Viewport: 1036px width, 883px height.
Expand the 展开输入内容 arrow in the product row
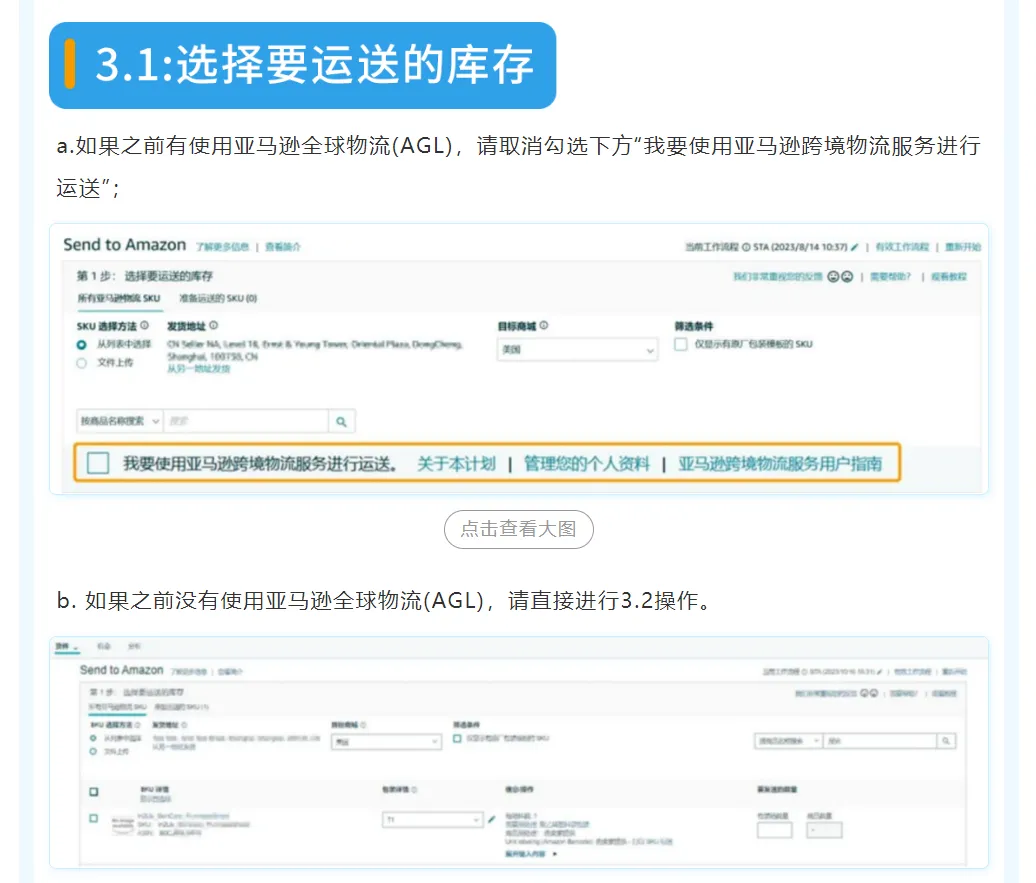[554, 854]
